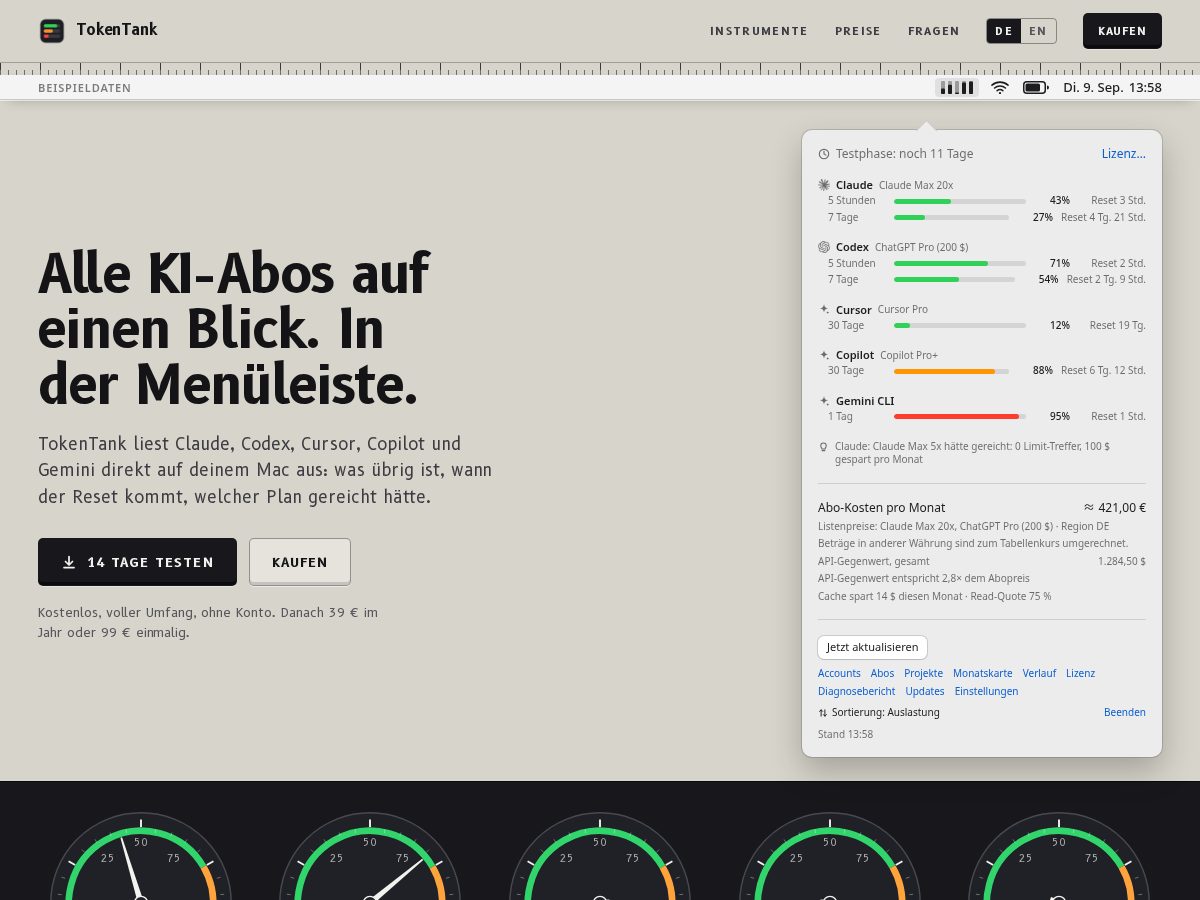Click the 14 Tage testen download button
Image resolution: width=1200 pixels, height=900 pixels.
coord(137,562)
